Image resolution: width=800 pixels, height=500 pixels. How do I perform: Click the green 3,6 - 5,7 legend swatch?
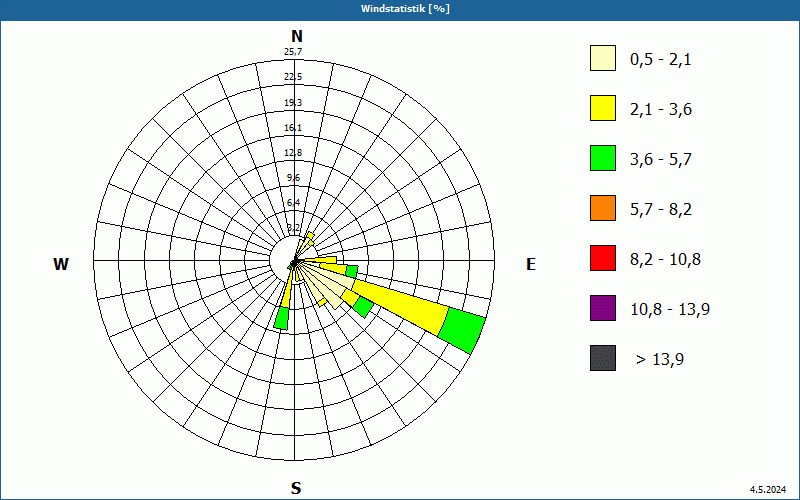click(x=603, y=158)
